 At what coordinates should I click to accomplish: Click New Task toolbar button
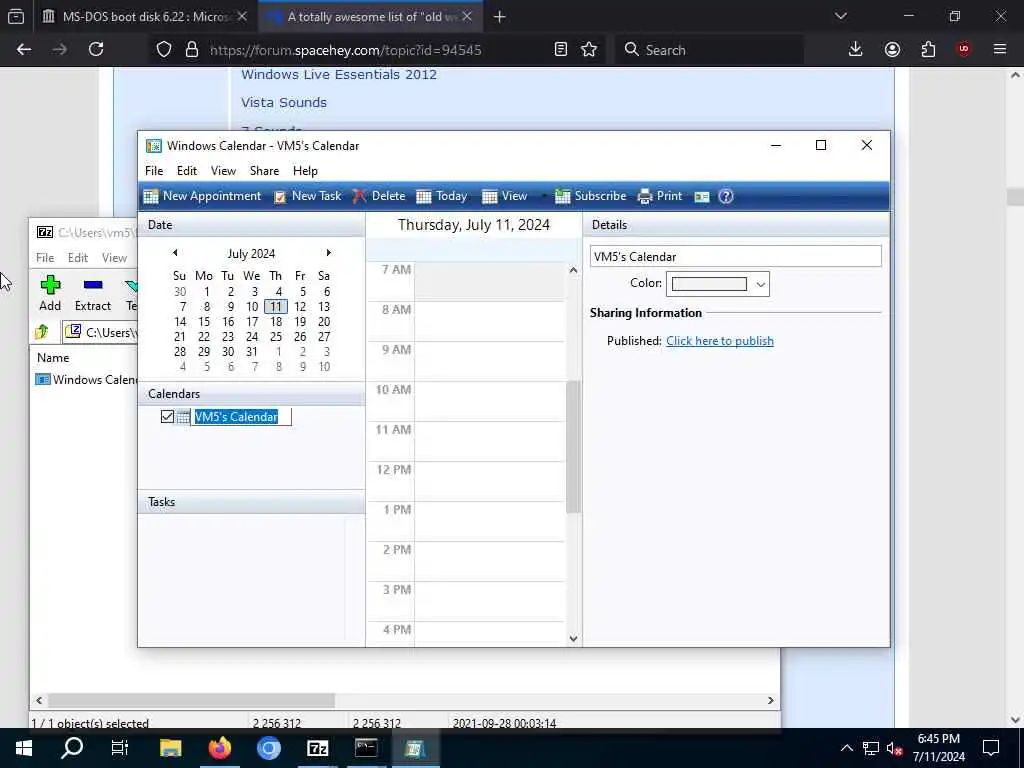pos(308,196)
